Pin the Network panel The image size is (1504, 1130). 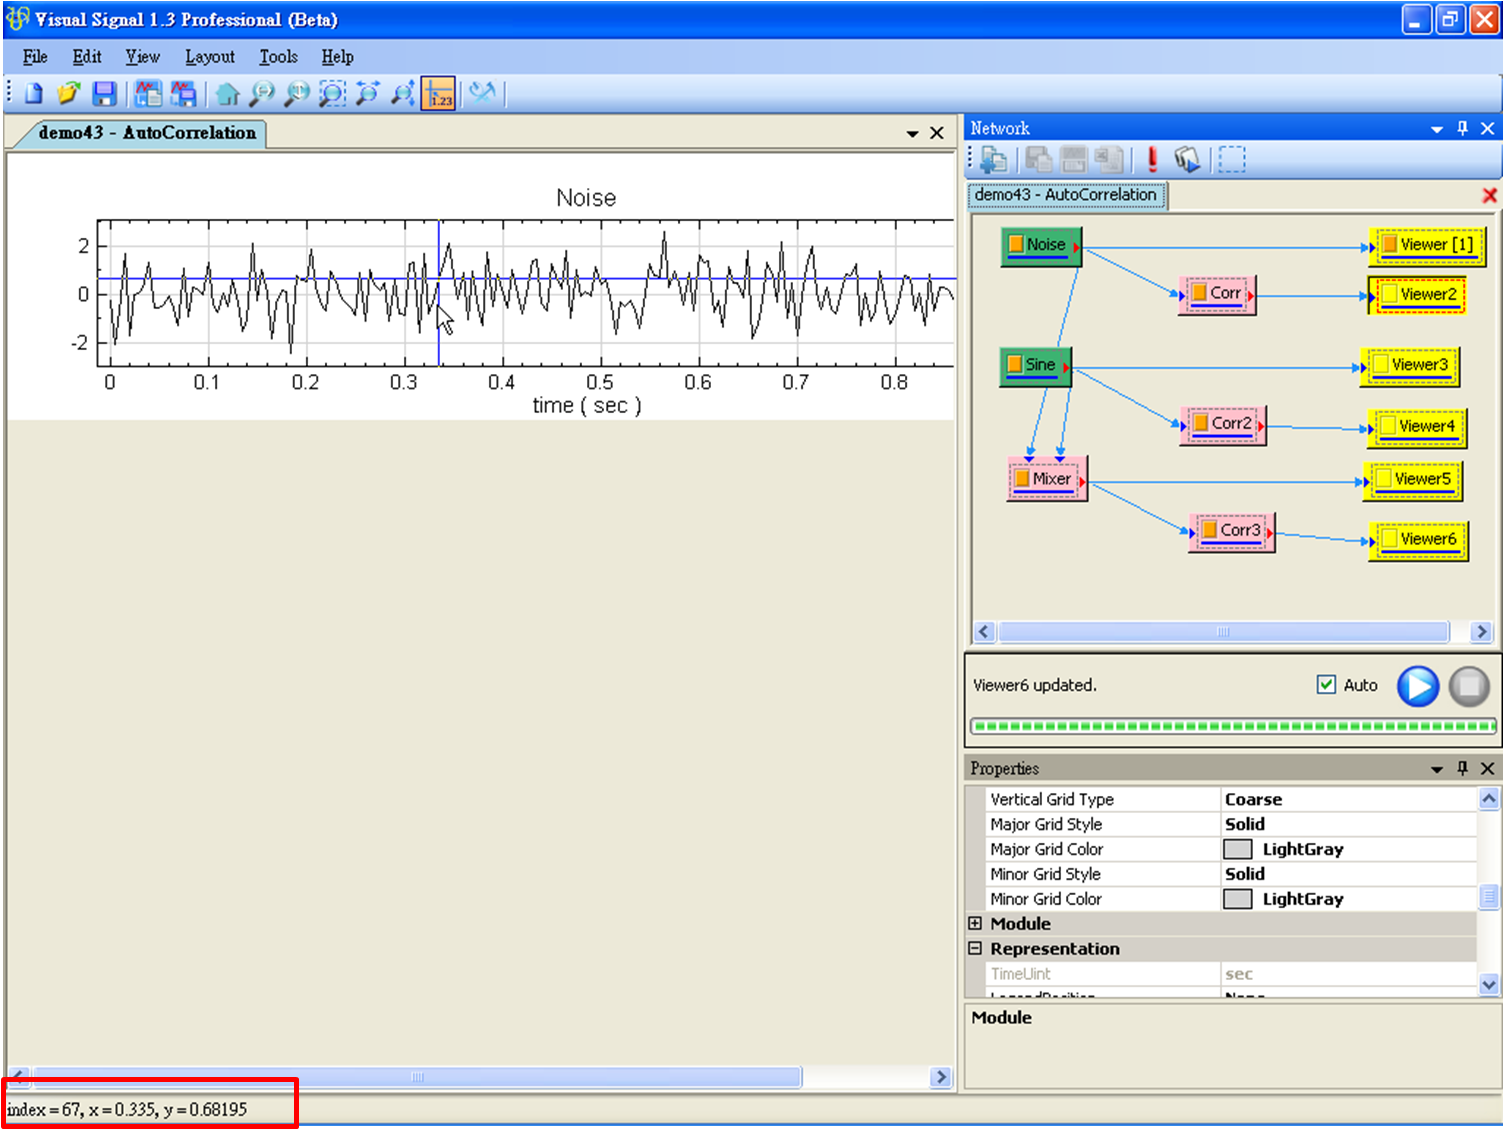click(1462, 128)
